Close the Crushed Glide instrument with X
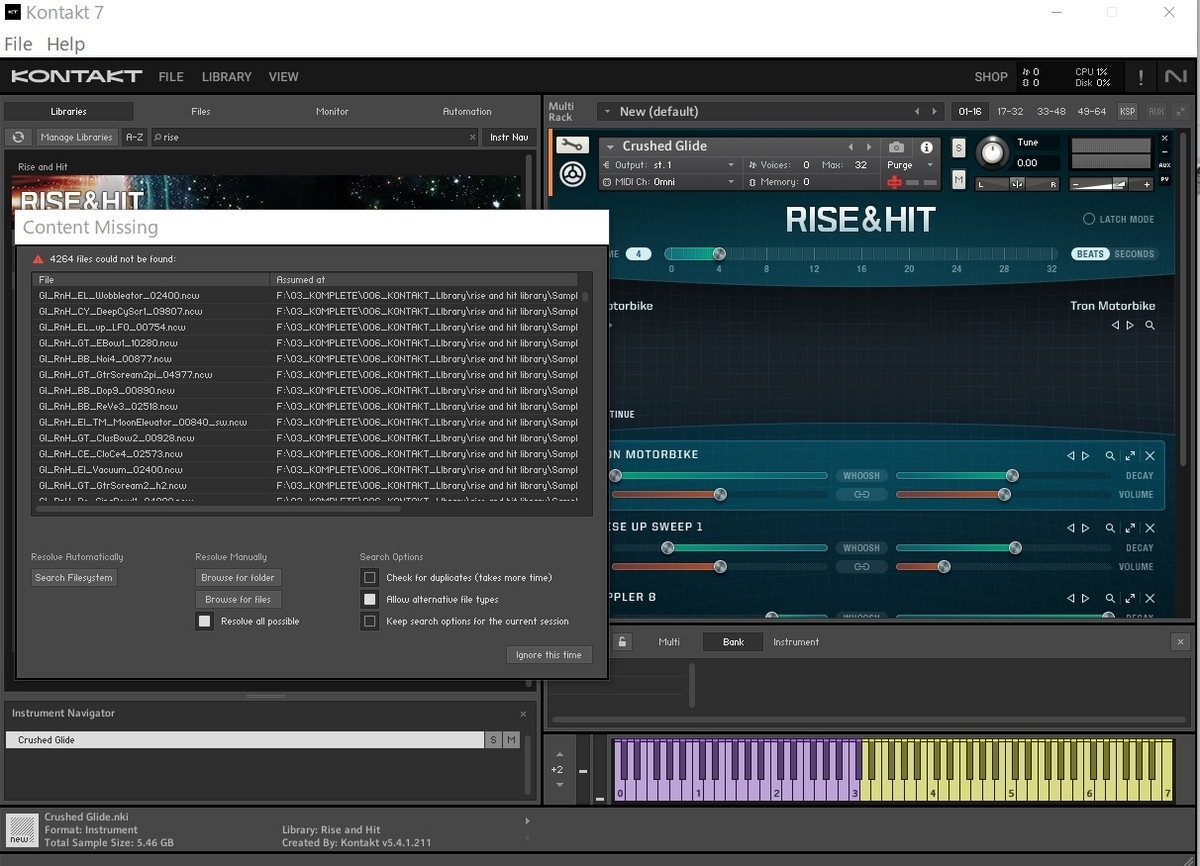 1164,139
